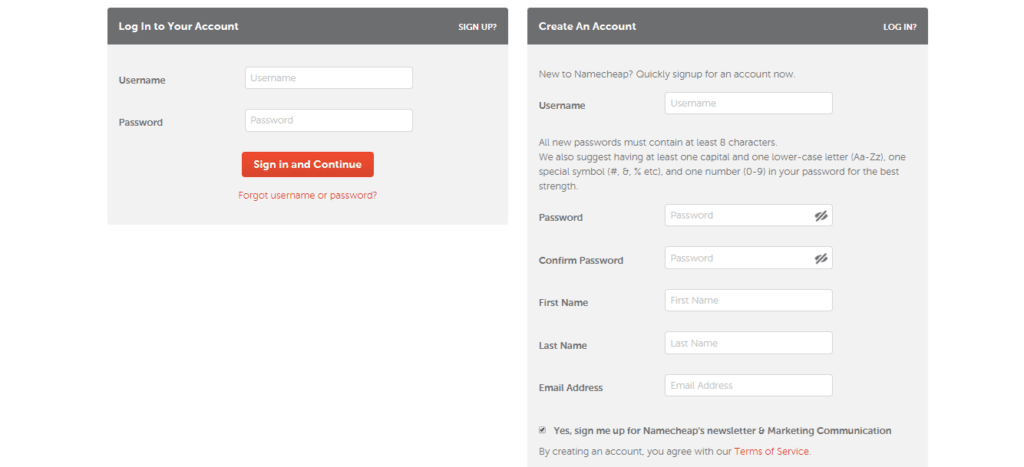Uncheck Namecheap newsletter signup checkbox

click(542, 430)
